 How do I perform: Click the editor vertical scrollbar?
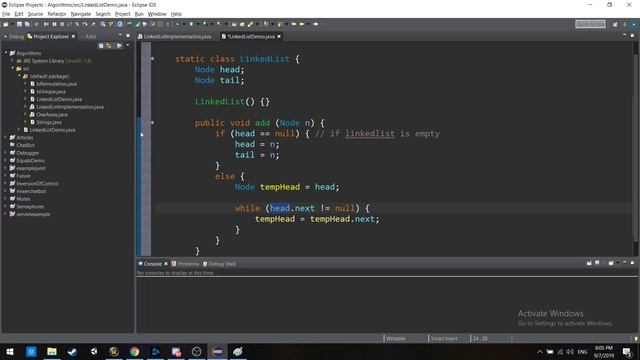[x=636, y=147]
